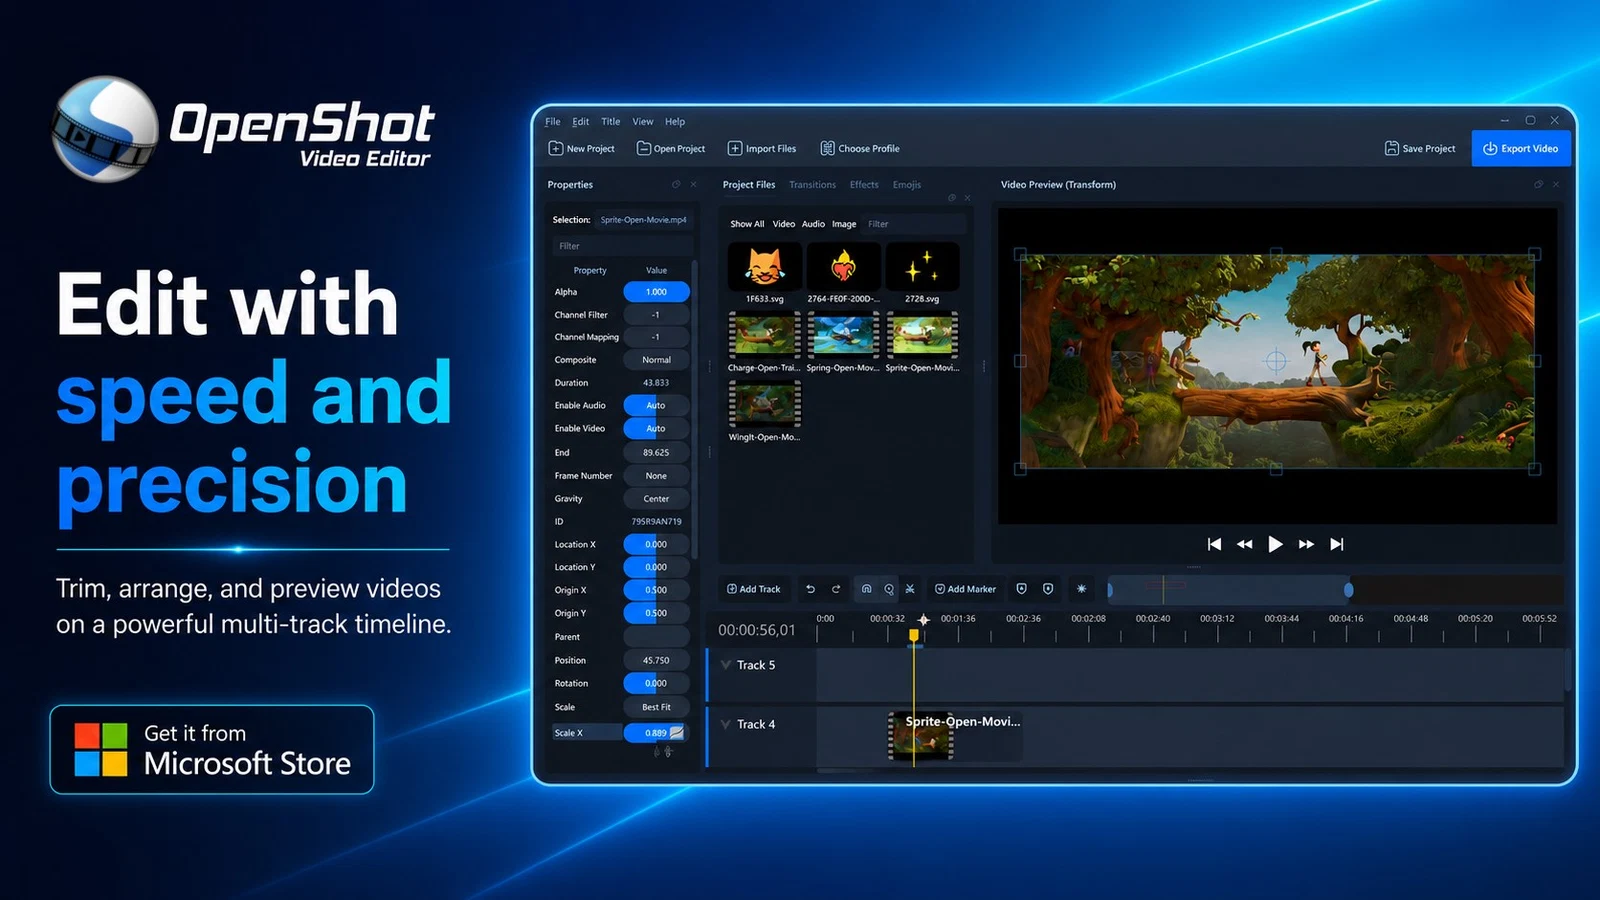Open the Help menu

(x=675, y=122)
